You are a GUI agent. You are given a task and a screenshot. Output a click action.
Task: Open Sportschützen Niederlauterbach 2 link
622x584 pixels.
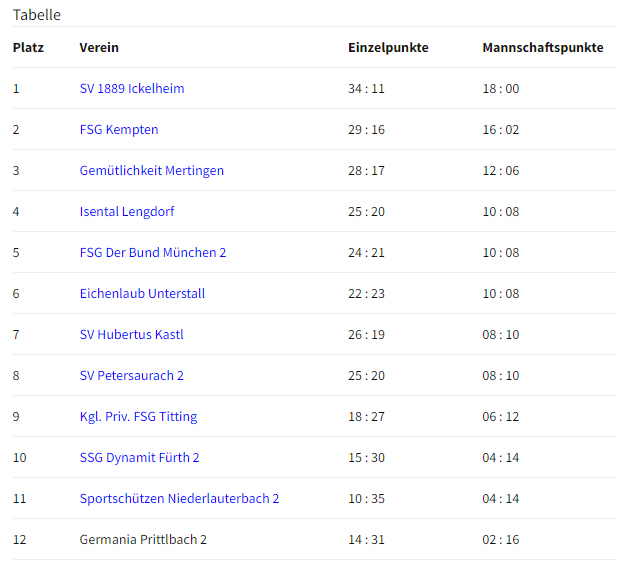(179, 499)
